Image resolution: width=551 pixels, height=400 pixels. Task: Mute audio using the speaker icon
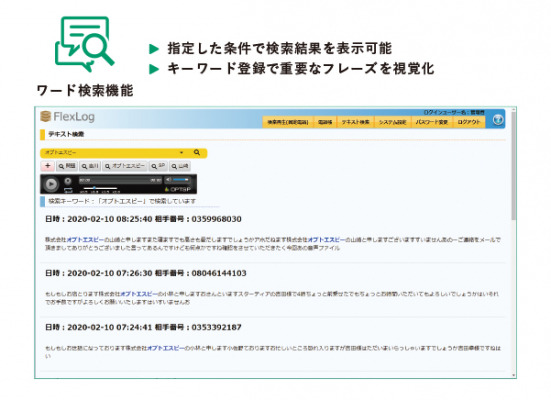(x=168, y=180)
